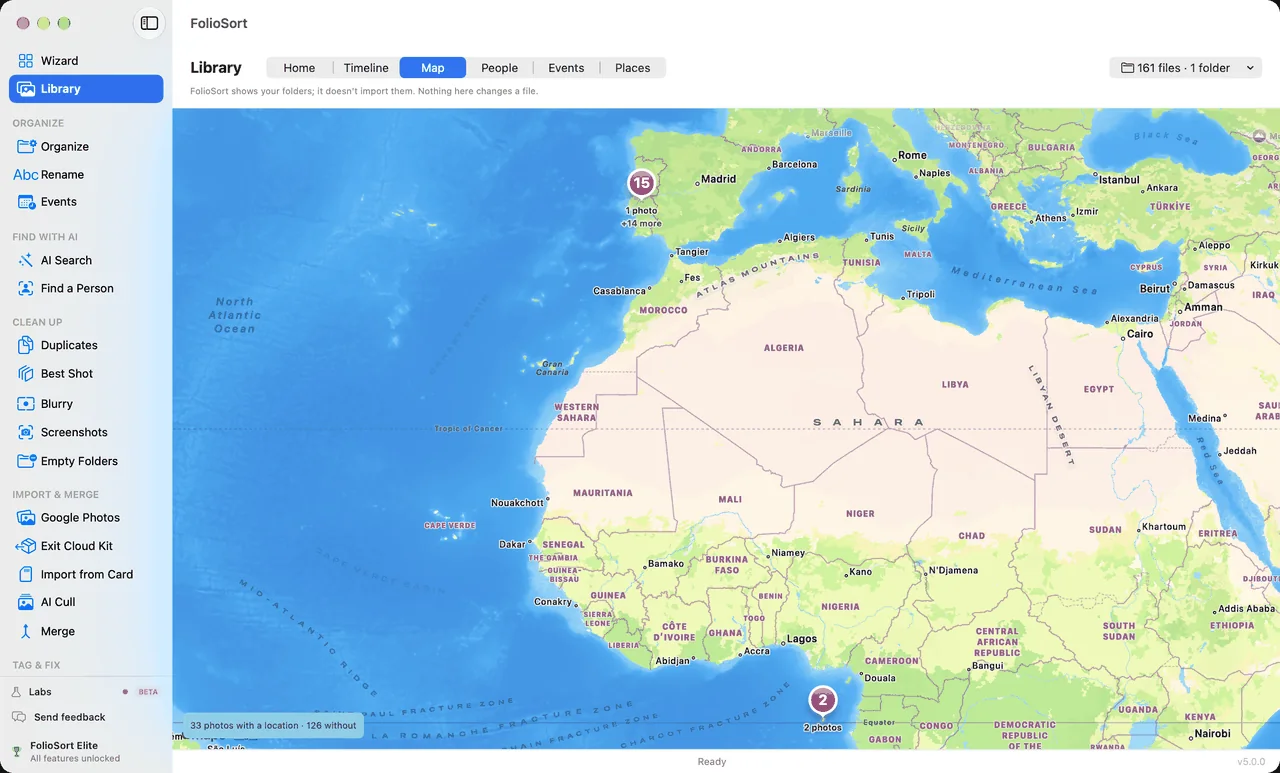Screen dimensions: 1280x773
Task: Click the Abc Rename icon
Action: (26, 175)
